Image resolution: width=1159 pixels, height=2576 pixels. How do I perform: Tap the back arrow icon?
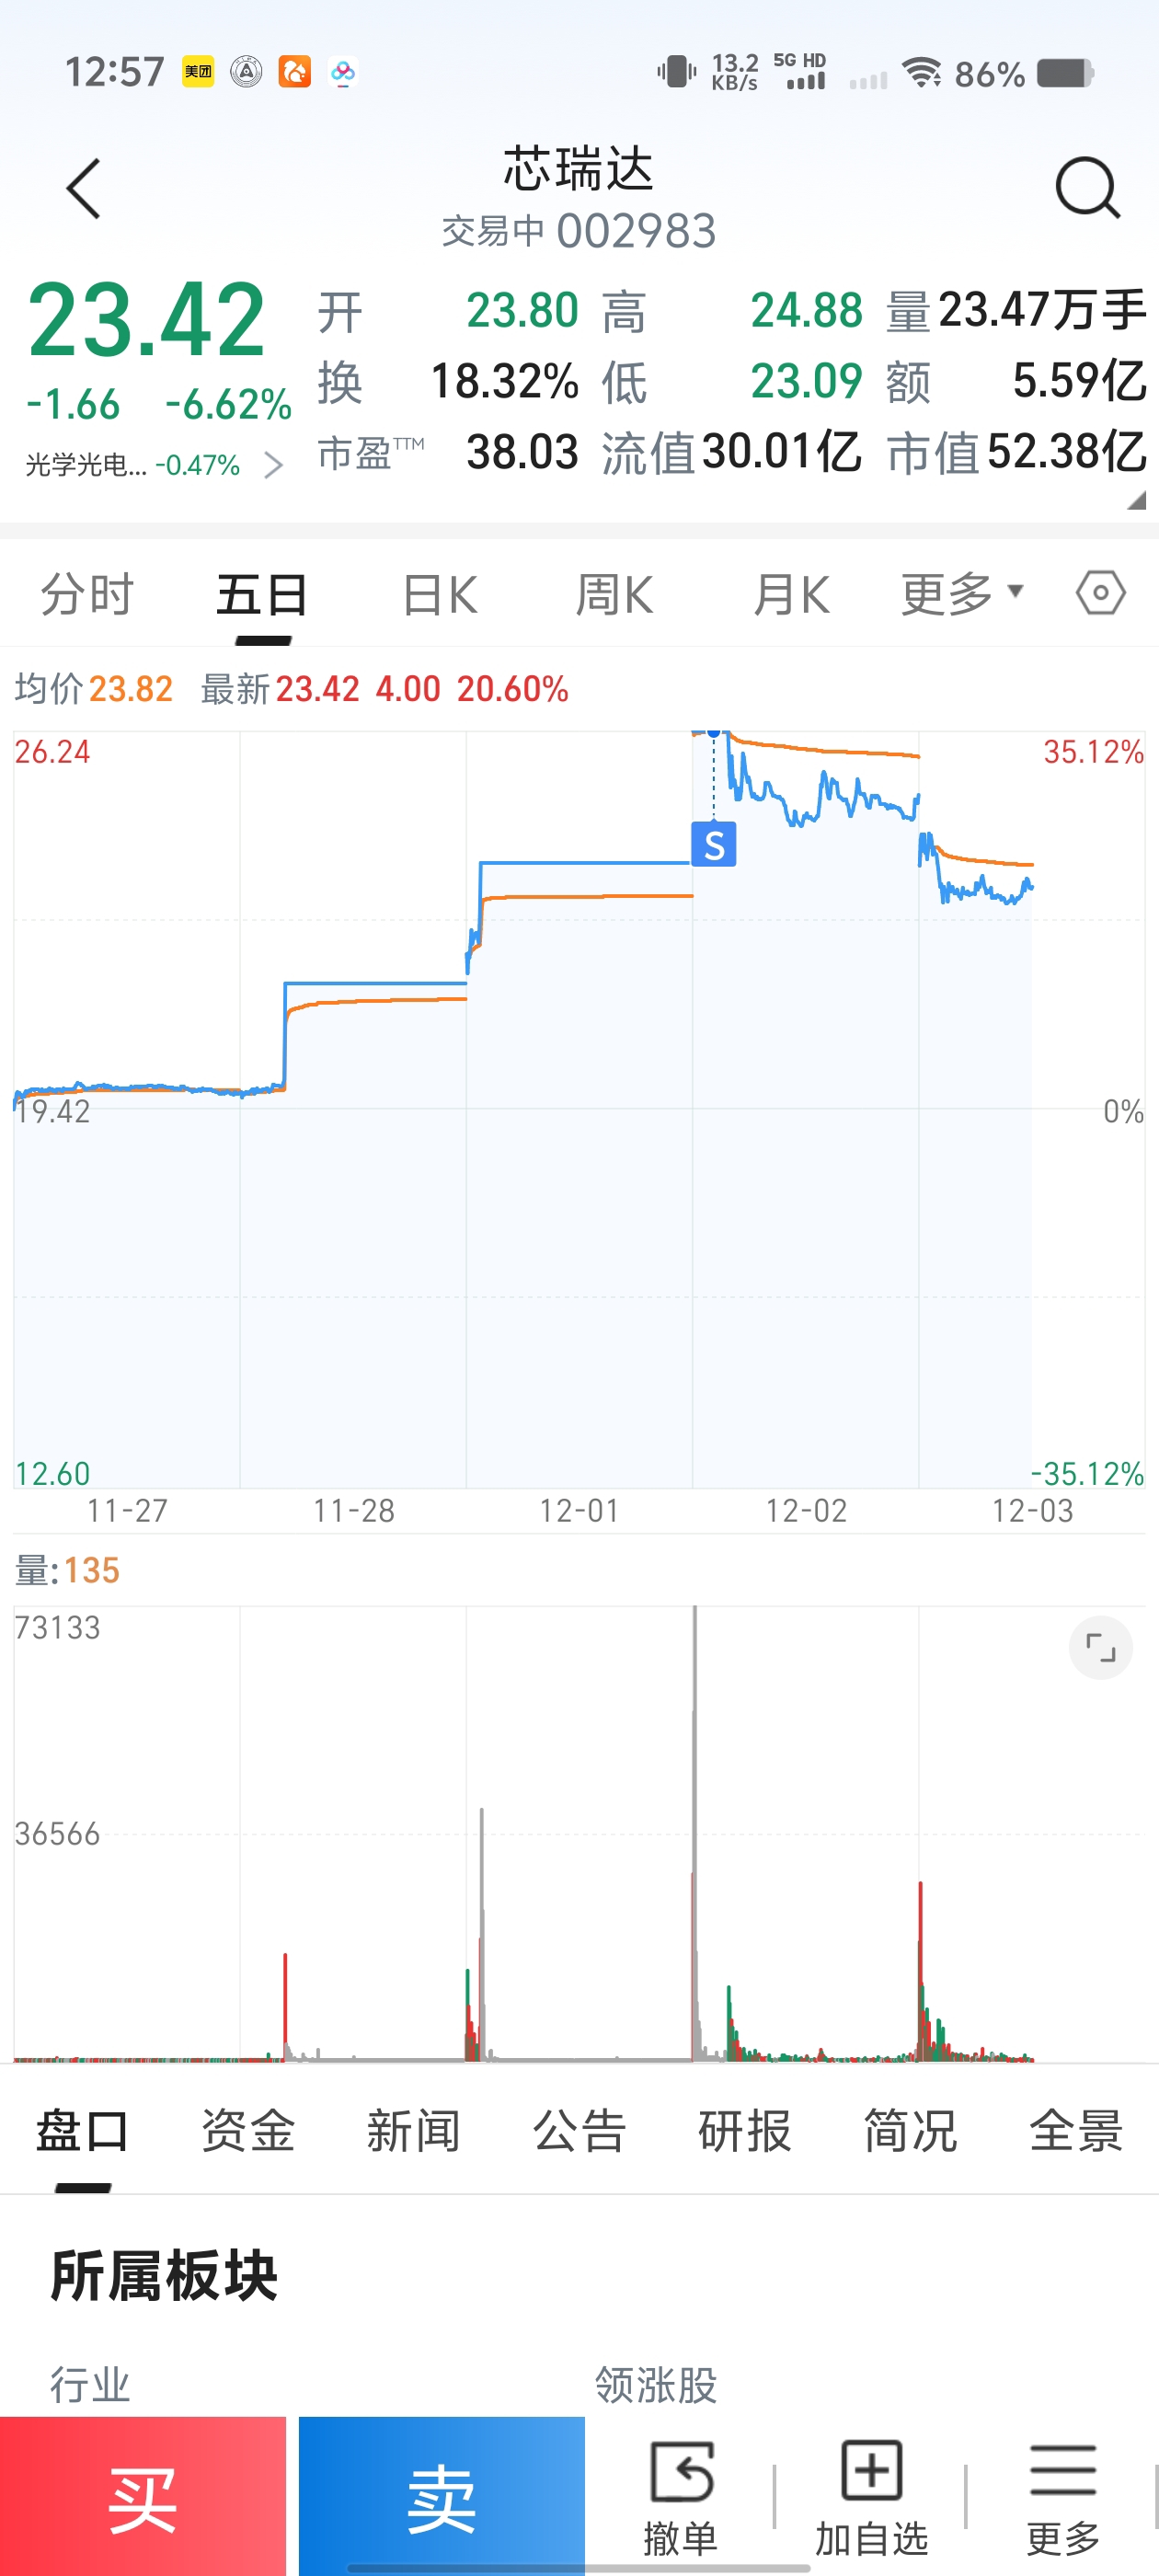pyautogui.click(x=84, y=188)
